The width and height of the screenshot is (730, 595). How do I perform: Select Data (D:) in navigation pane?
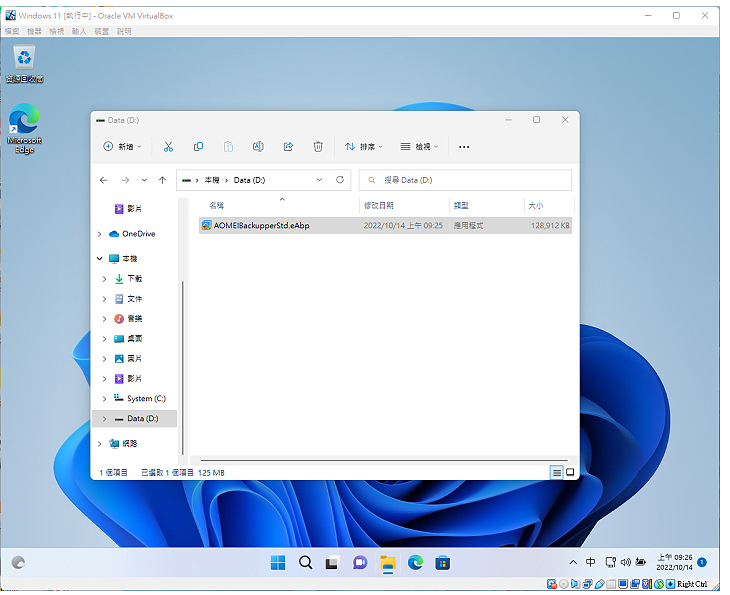point(142,419)
